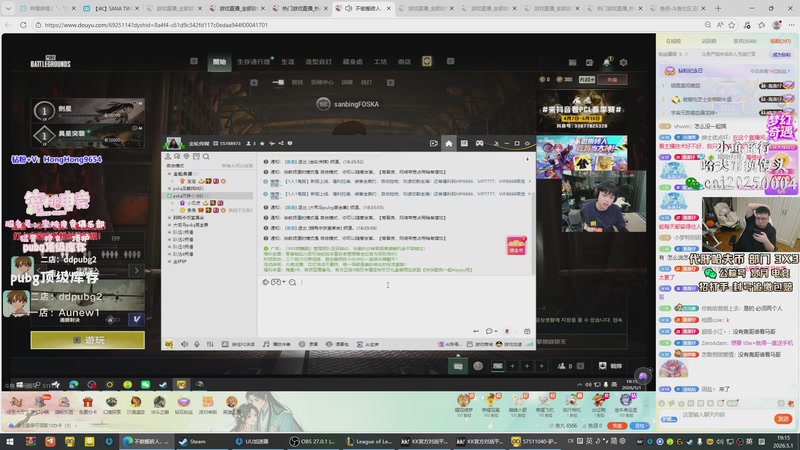
Task: Open League of Legends taskbar item
Action: 368,441
